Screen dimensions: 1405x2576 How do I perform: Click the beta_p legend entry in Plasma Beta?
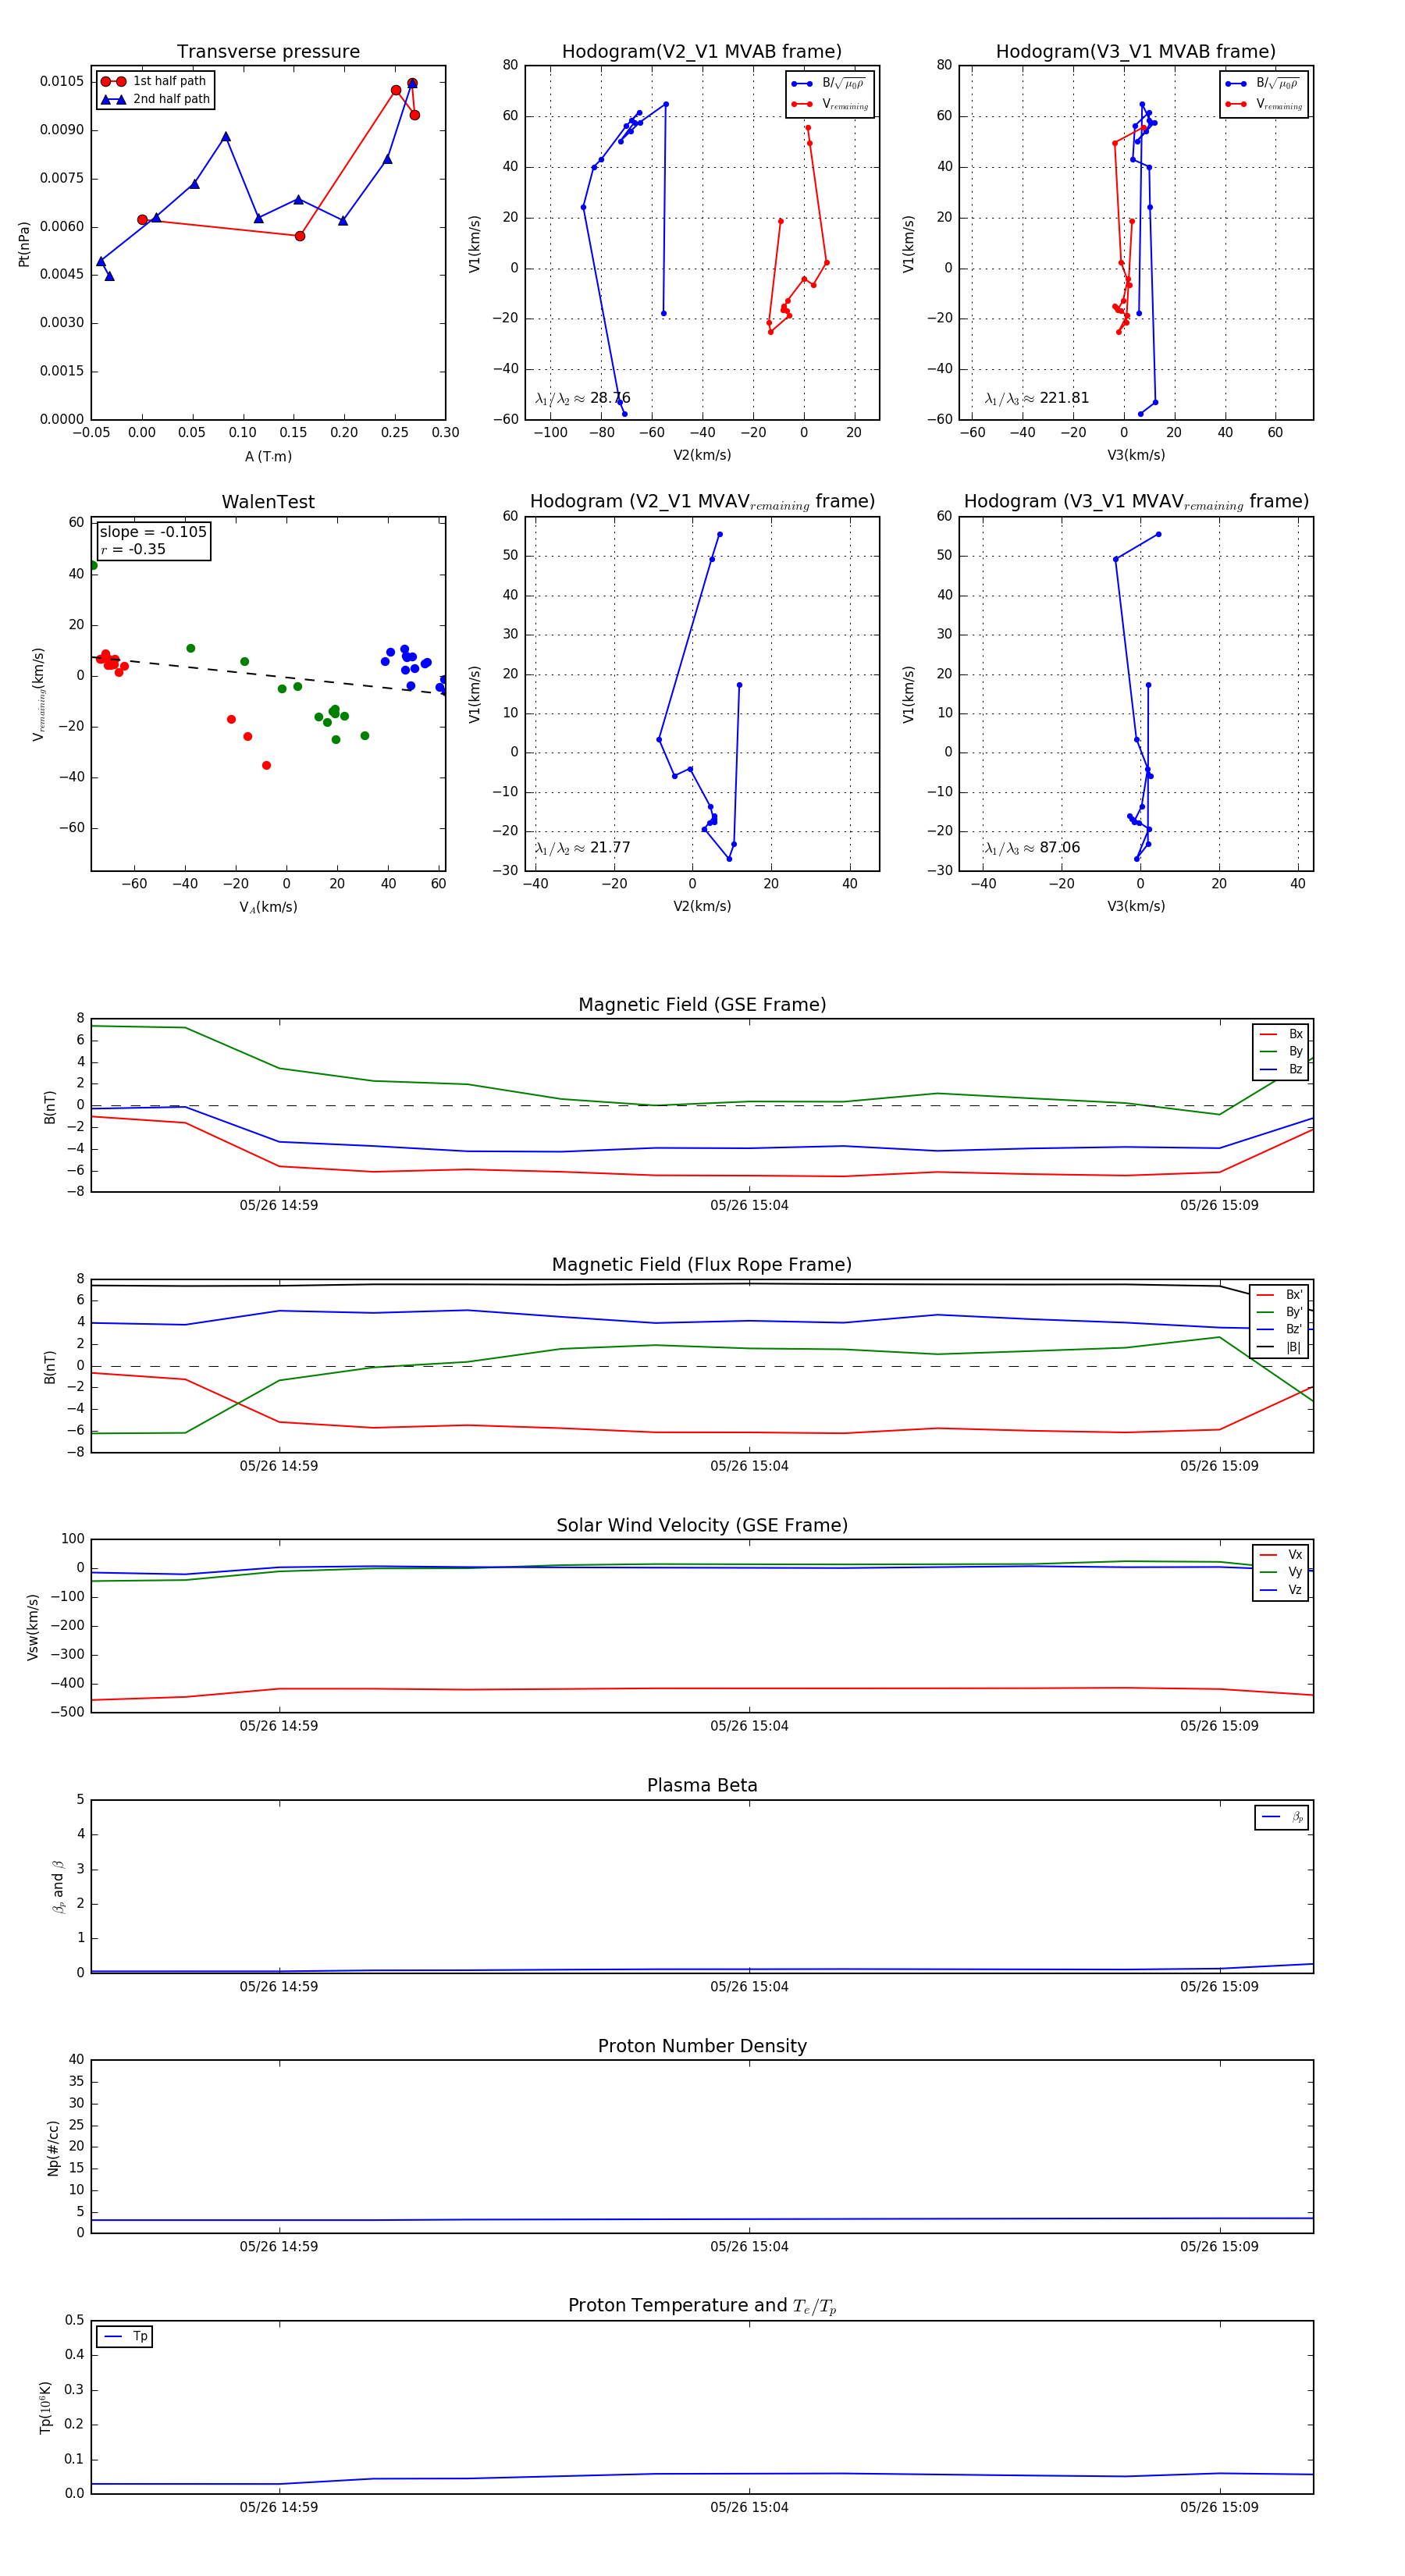(x=1282, y=1817)
